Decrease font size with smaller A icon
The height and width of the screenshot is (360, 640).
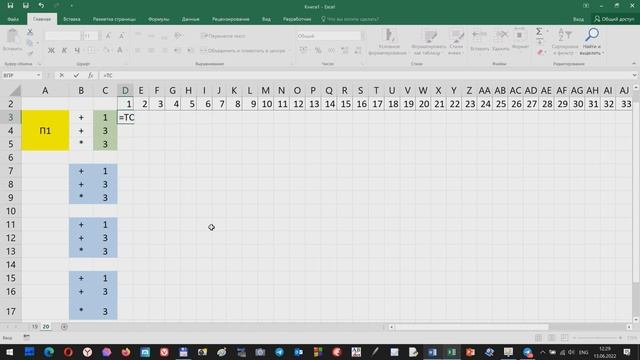click(122, 36)
